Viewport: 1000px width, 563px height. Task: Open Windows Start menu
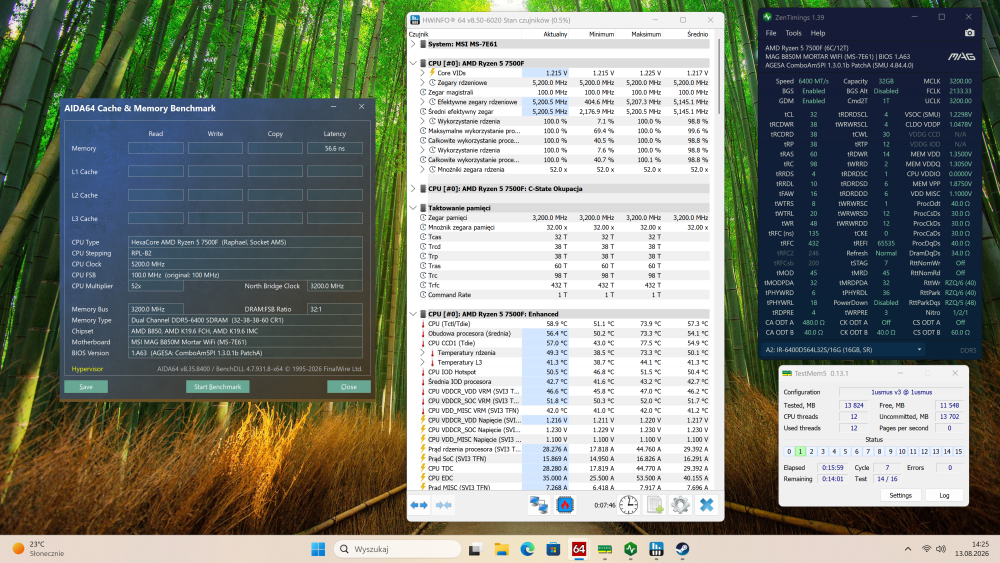tap(318, 549)
